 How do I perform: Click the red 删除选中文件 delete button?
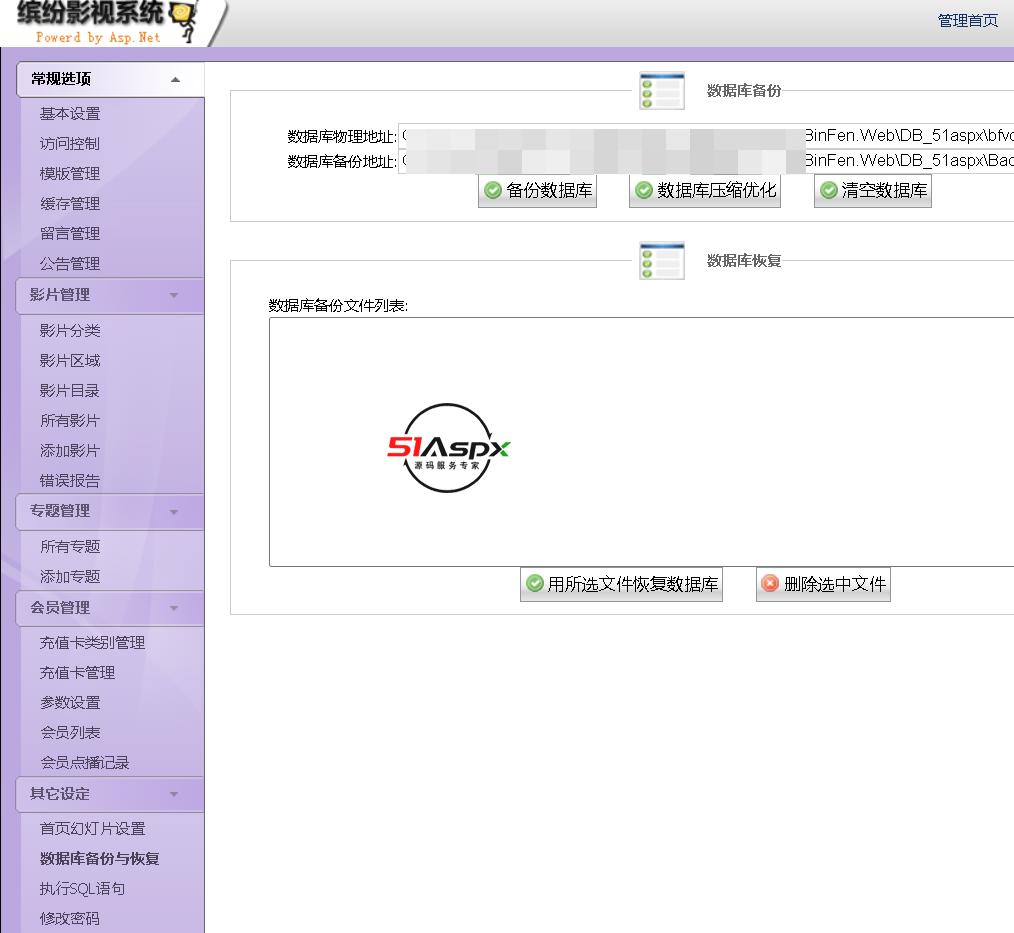point(822,584)
